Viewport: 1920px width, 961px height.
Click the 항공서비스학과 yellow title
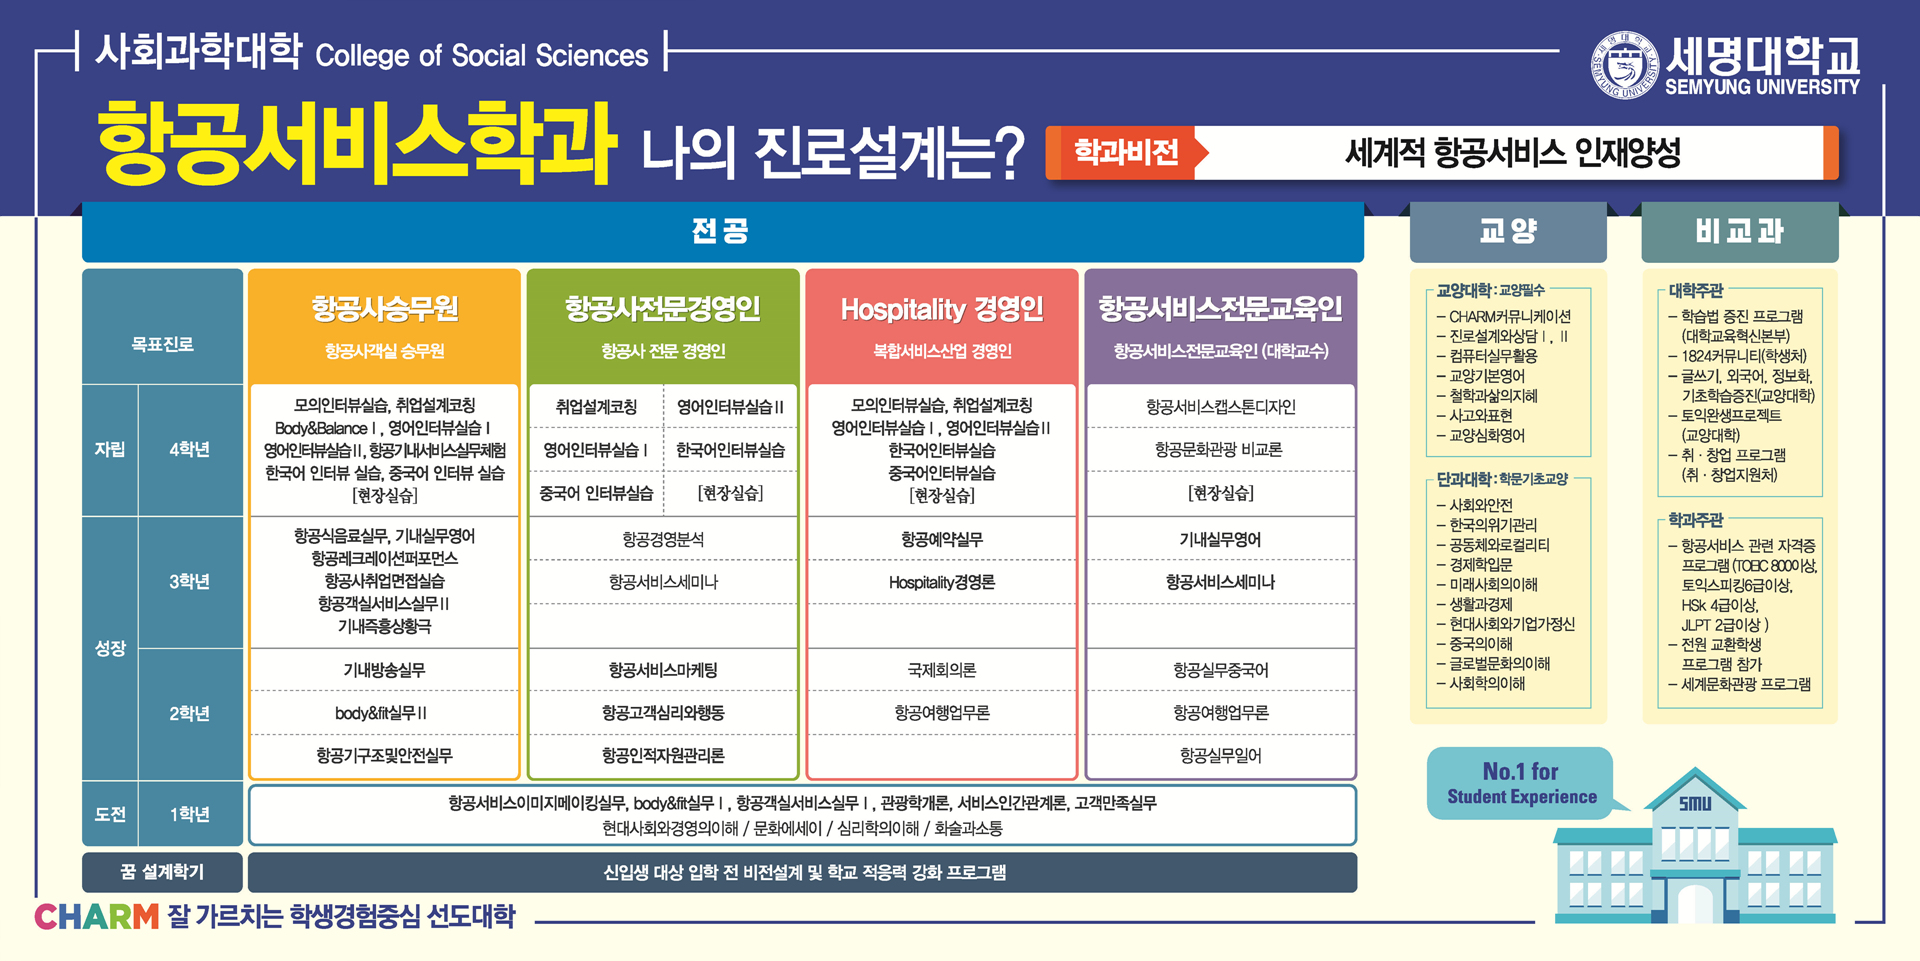(356, 143)
